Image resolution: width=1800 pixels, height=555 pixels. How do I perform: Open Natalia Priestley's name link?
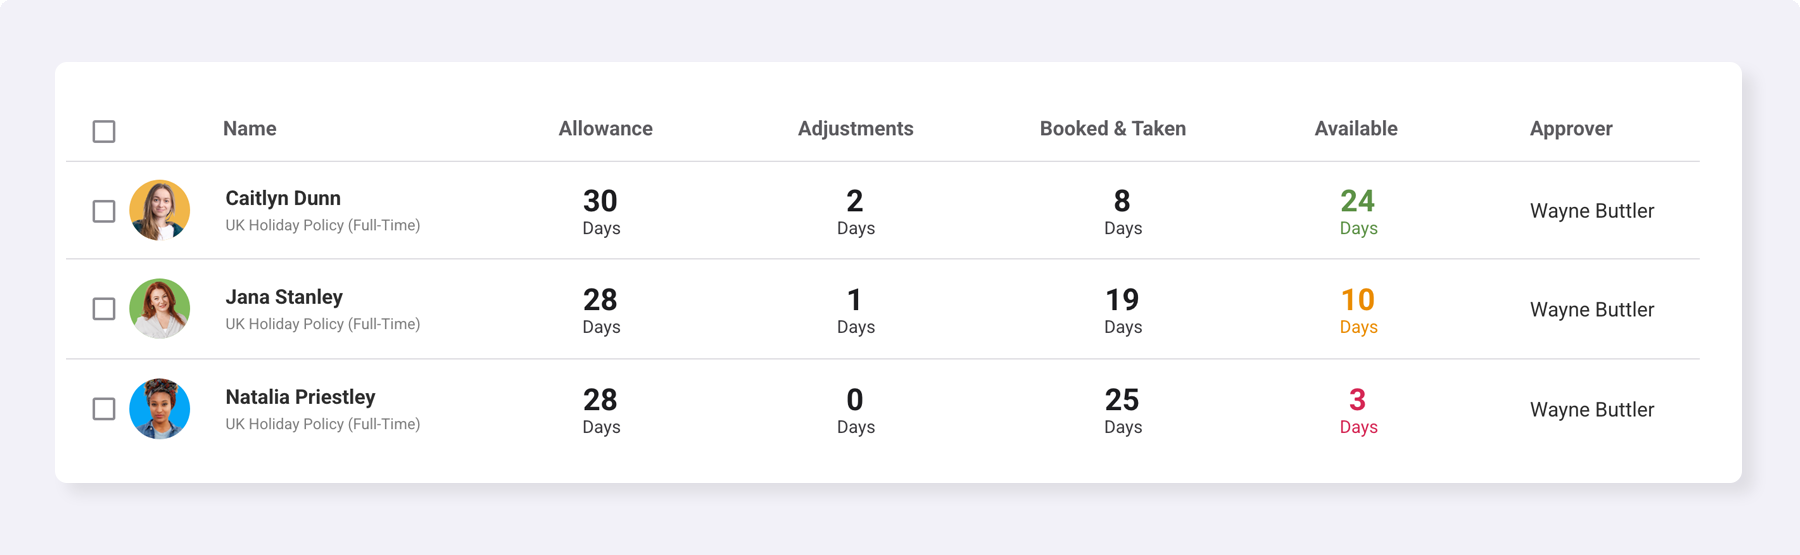point(300,397)
